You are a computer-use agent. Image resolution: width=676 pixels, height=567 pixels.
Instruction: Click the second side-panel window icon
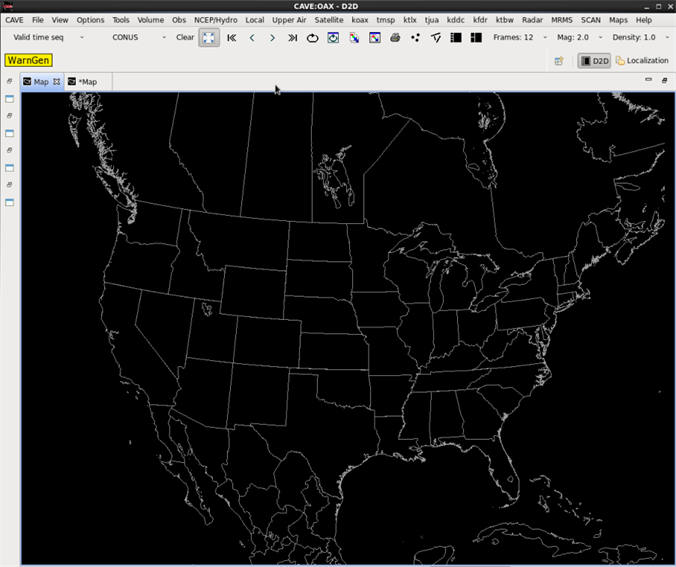(9, 133)
